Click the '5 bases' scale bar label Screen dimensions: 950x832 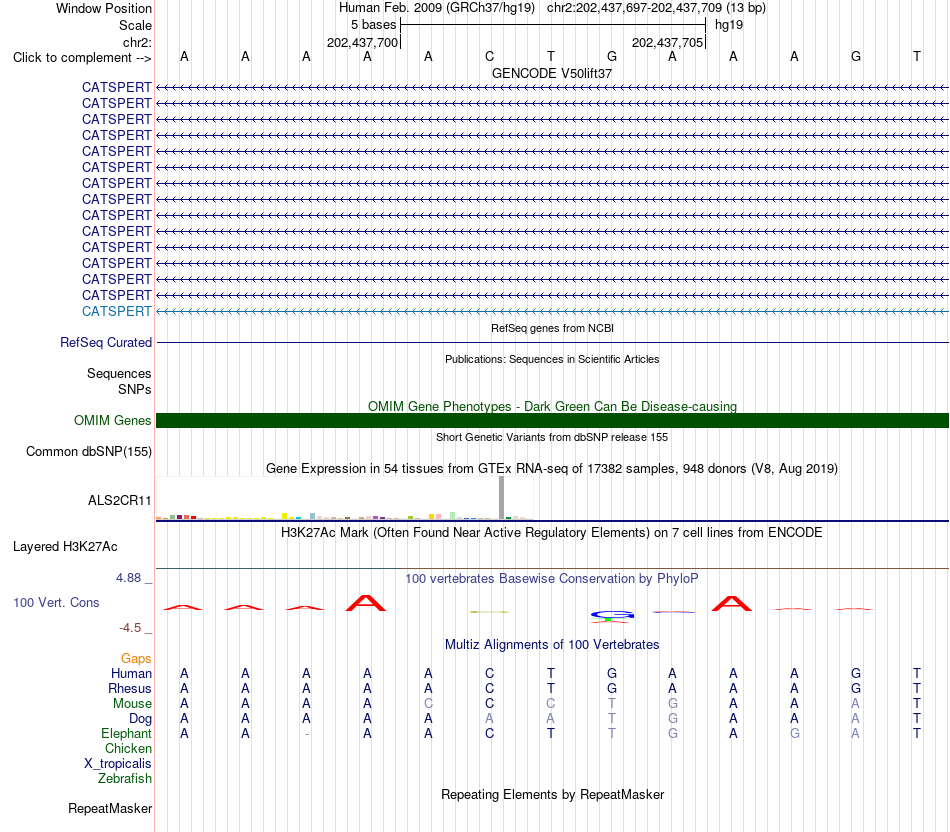pos(373,25)
